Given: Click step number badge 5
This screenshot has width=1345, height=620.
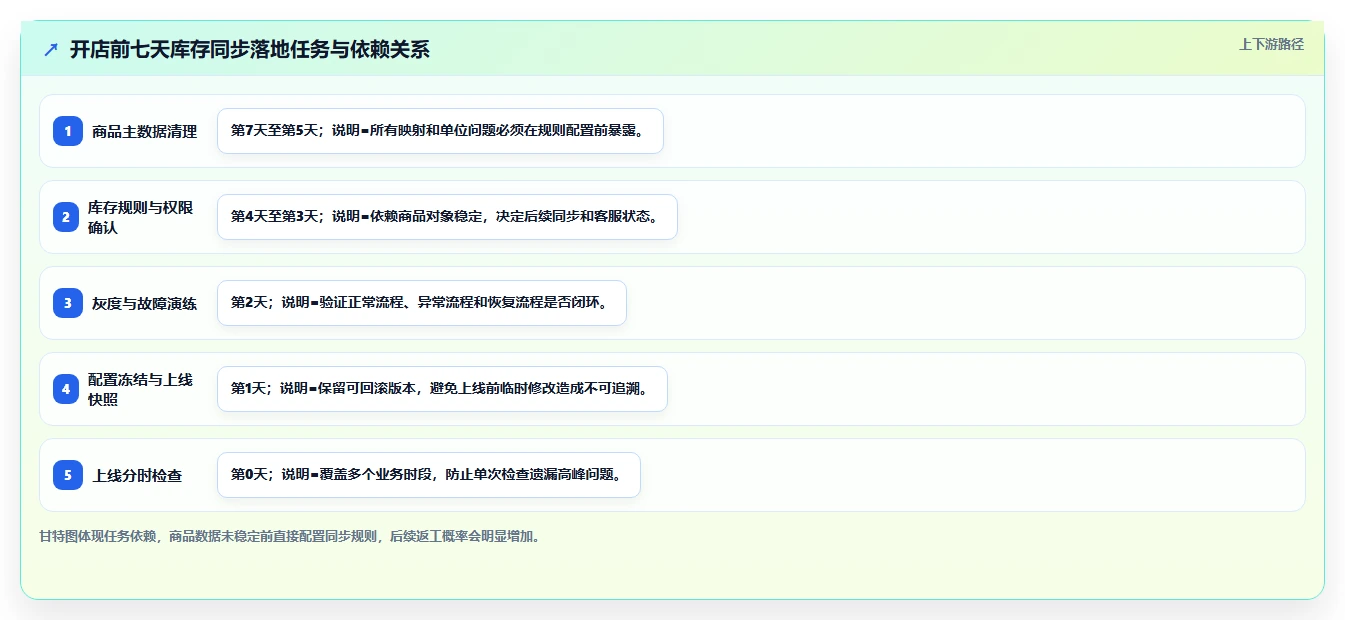Looking at the screenshot, I should pyautogui.click(x=68, y=475).
